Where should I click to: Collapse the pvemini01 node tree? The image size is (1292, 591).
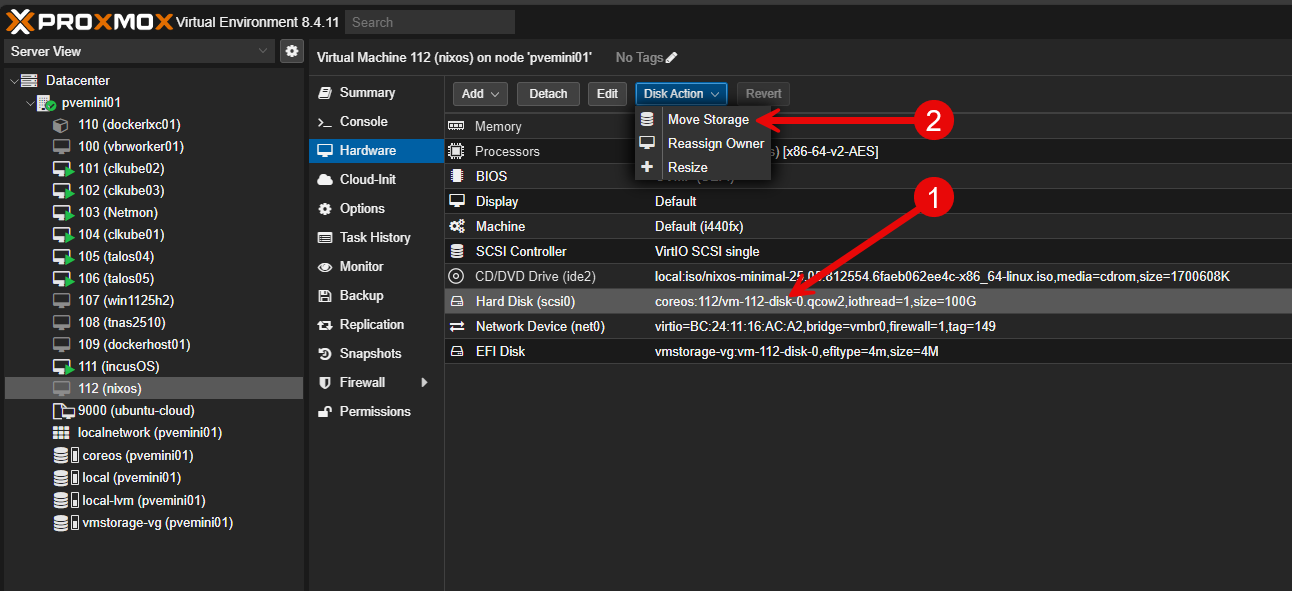[29, 103]
